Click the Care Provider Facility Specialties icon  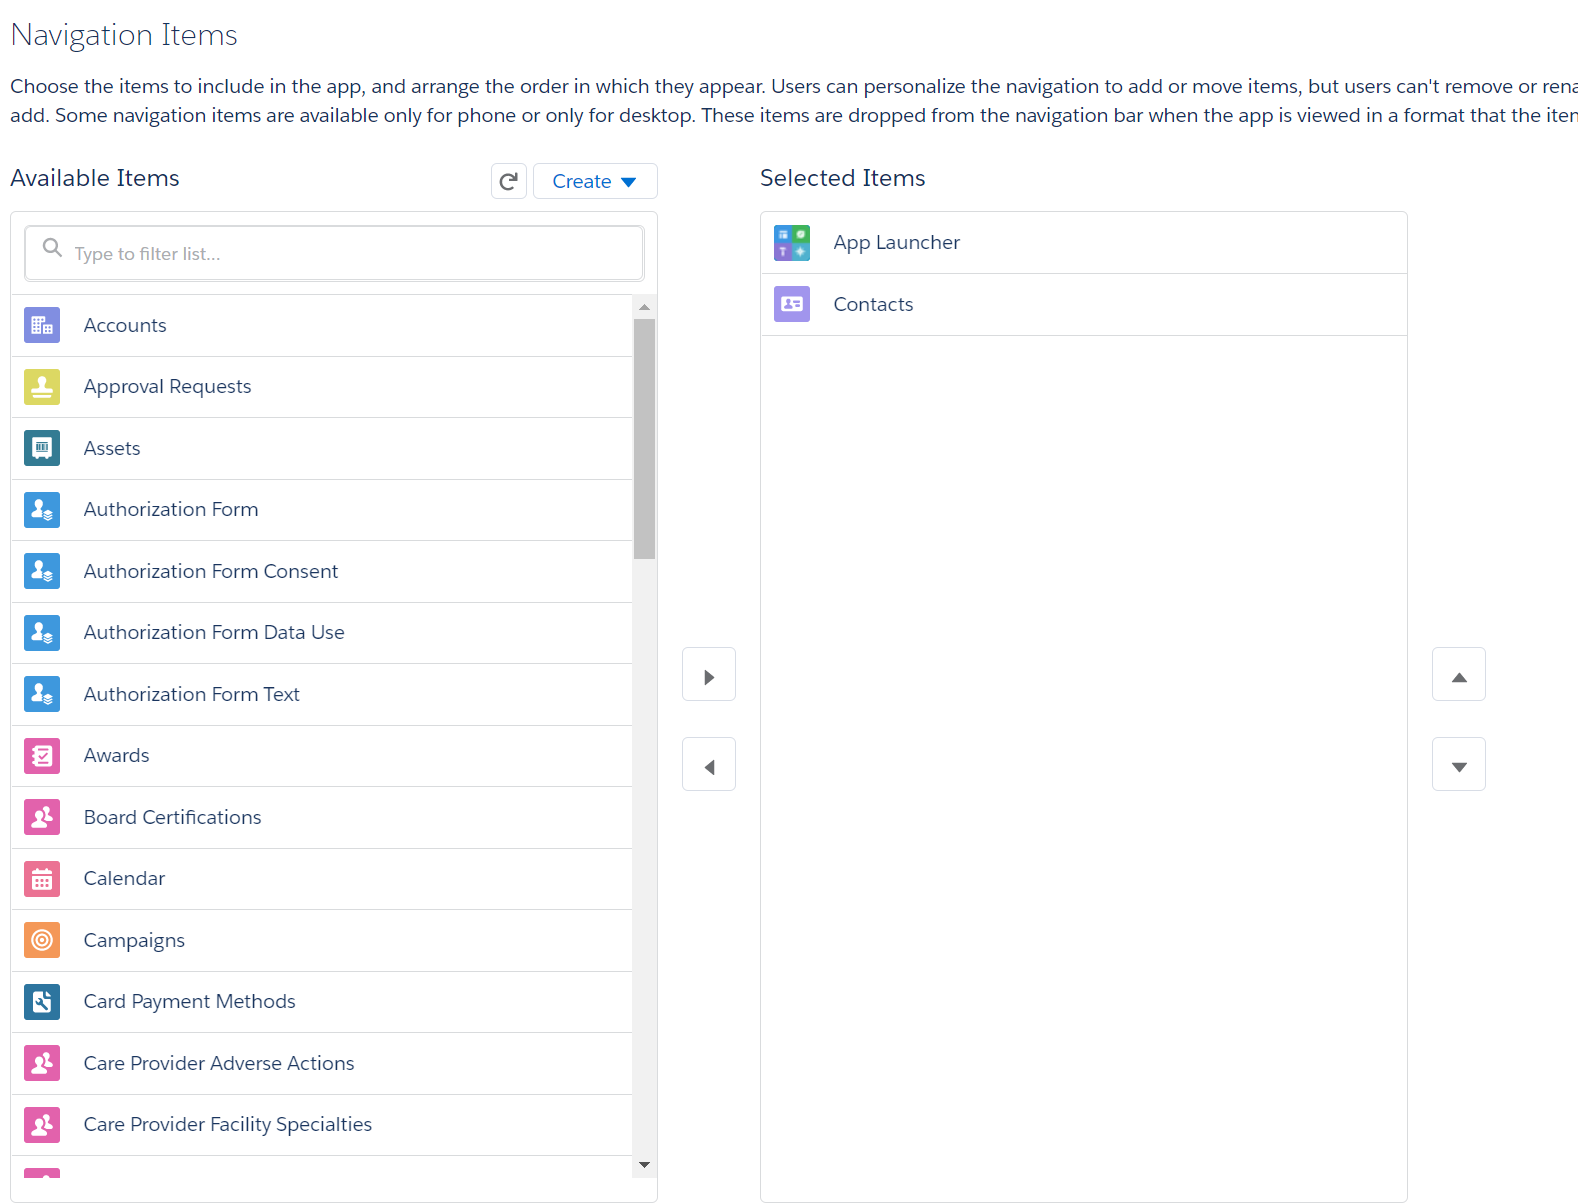coord(42,1125)
